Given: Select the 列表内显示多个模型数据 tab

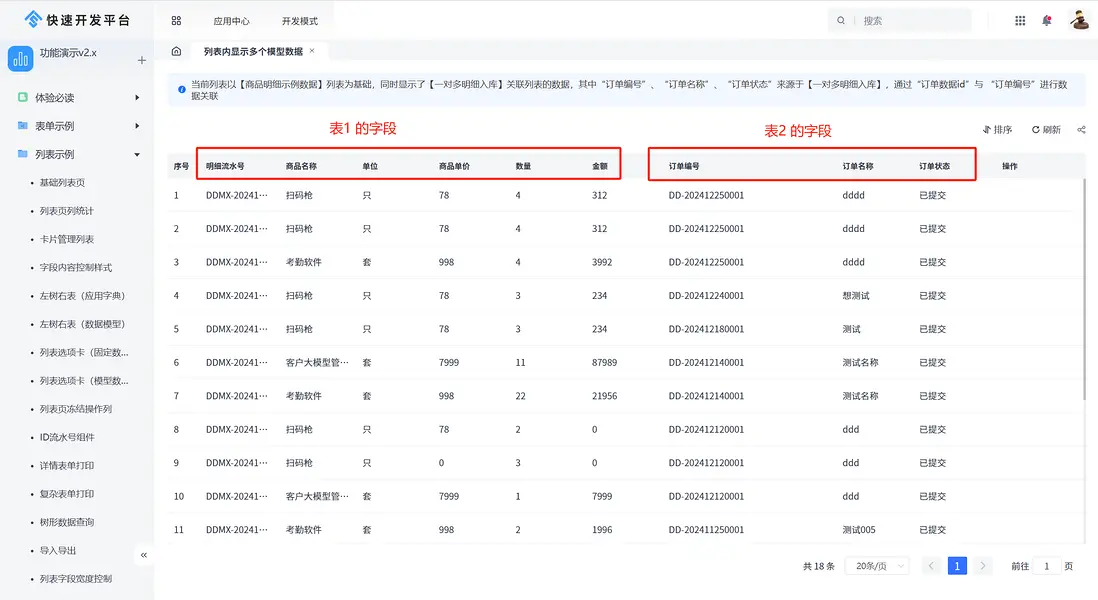Looking at the screenshot, I should (x=253, y=51).
